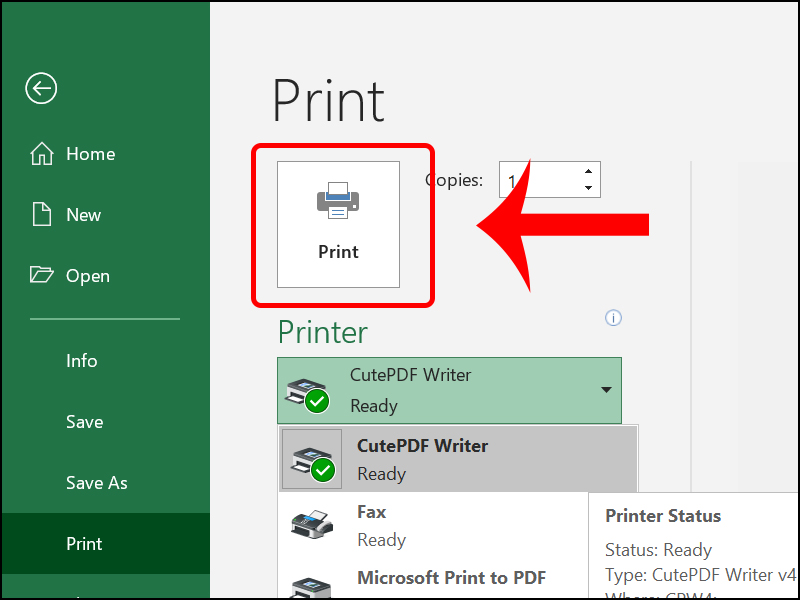Viewport: 800px width, 600px height.
Task: Click the Open folder icon
Action: [x=40, y=275]
